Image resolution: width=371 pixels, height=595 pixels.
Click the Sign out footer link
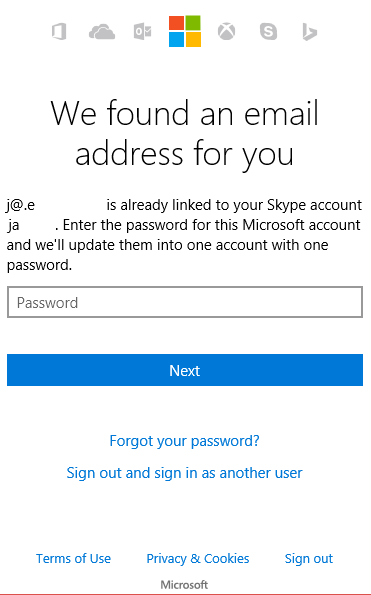pyautogui.click(x=309, y=559)
